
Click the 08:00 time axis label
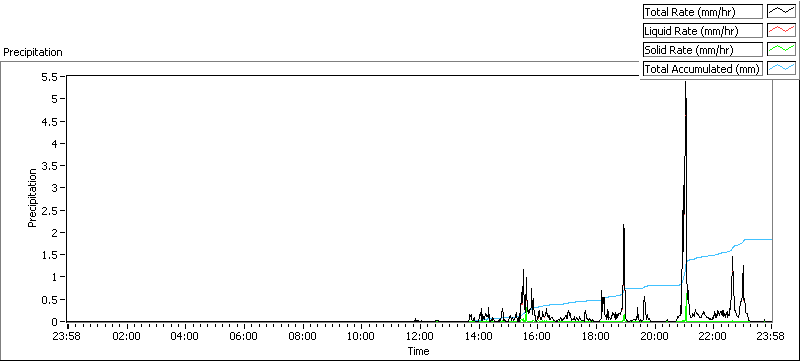point(302,336)
